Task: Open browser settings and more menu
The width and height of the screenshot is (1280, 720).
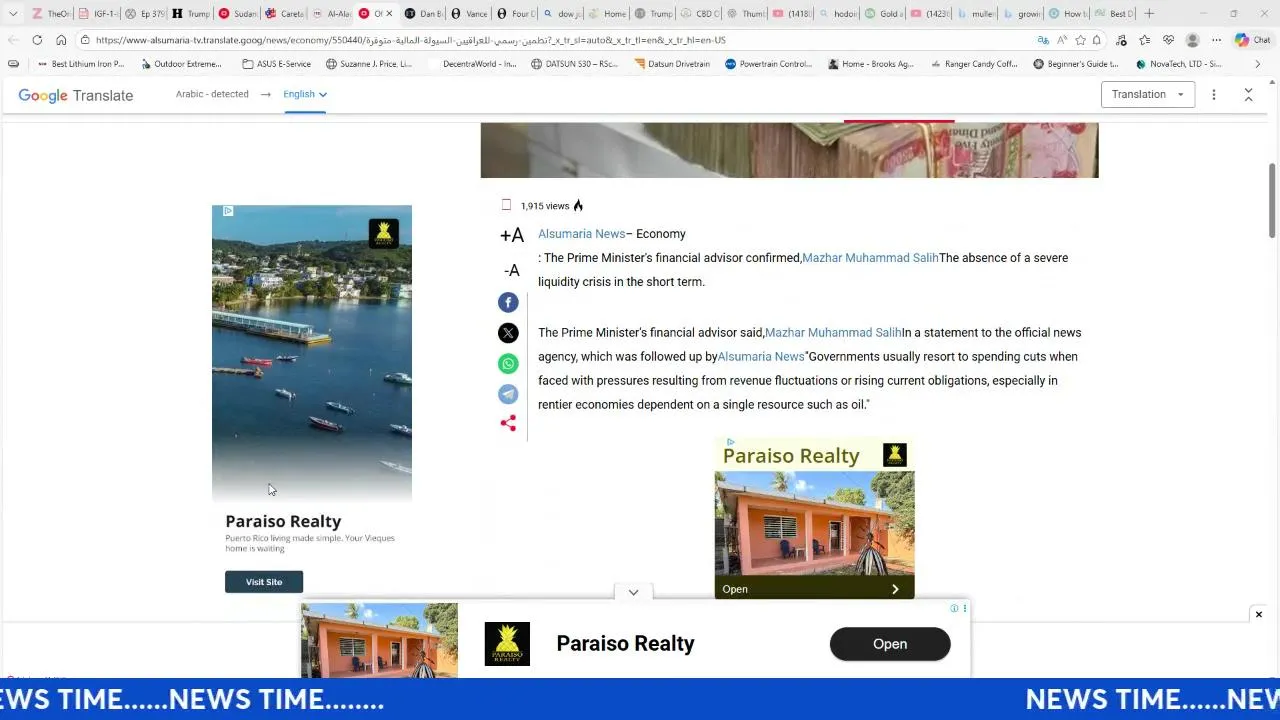Action: 1216,40
